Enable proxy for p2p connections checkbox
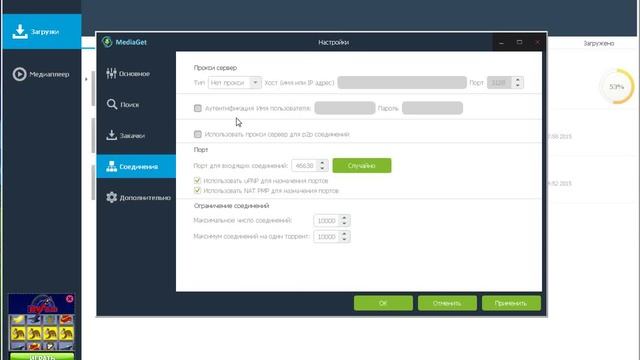Screen dimensions: 640x360 [x=198, y=134]
